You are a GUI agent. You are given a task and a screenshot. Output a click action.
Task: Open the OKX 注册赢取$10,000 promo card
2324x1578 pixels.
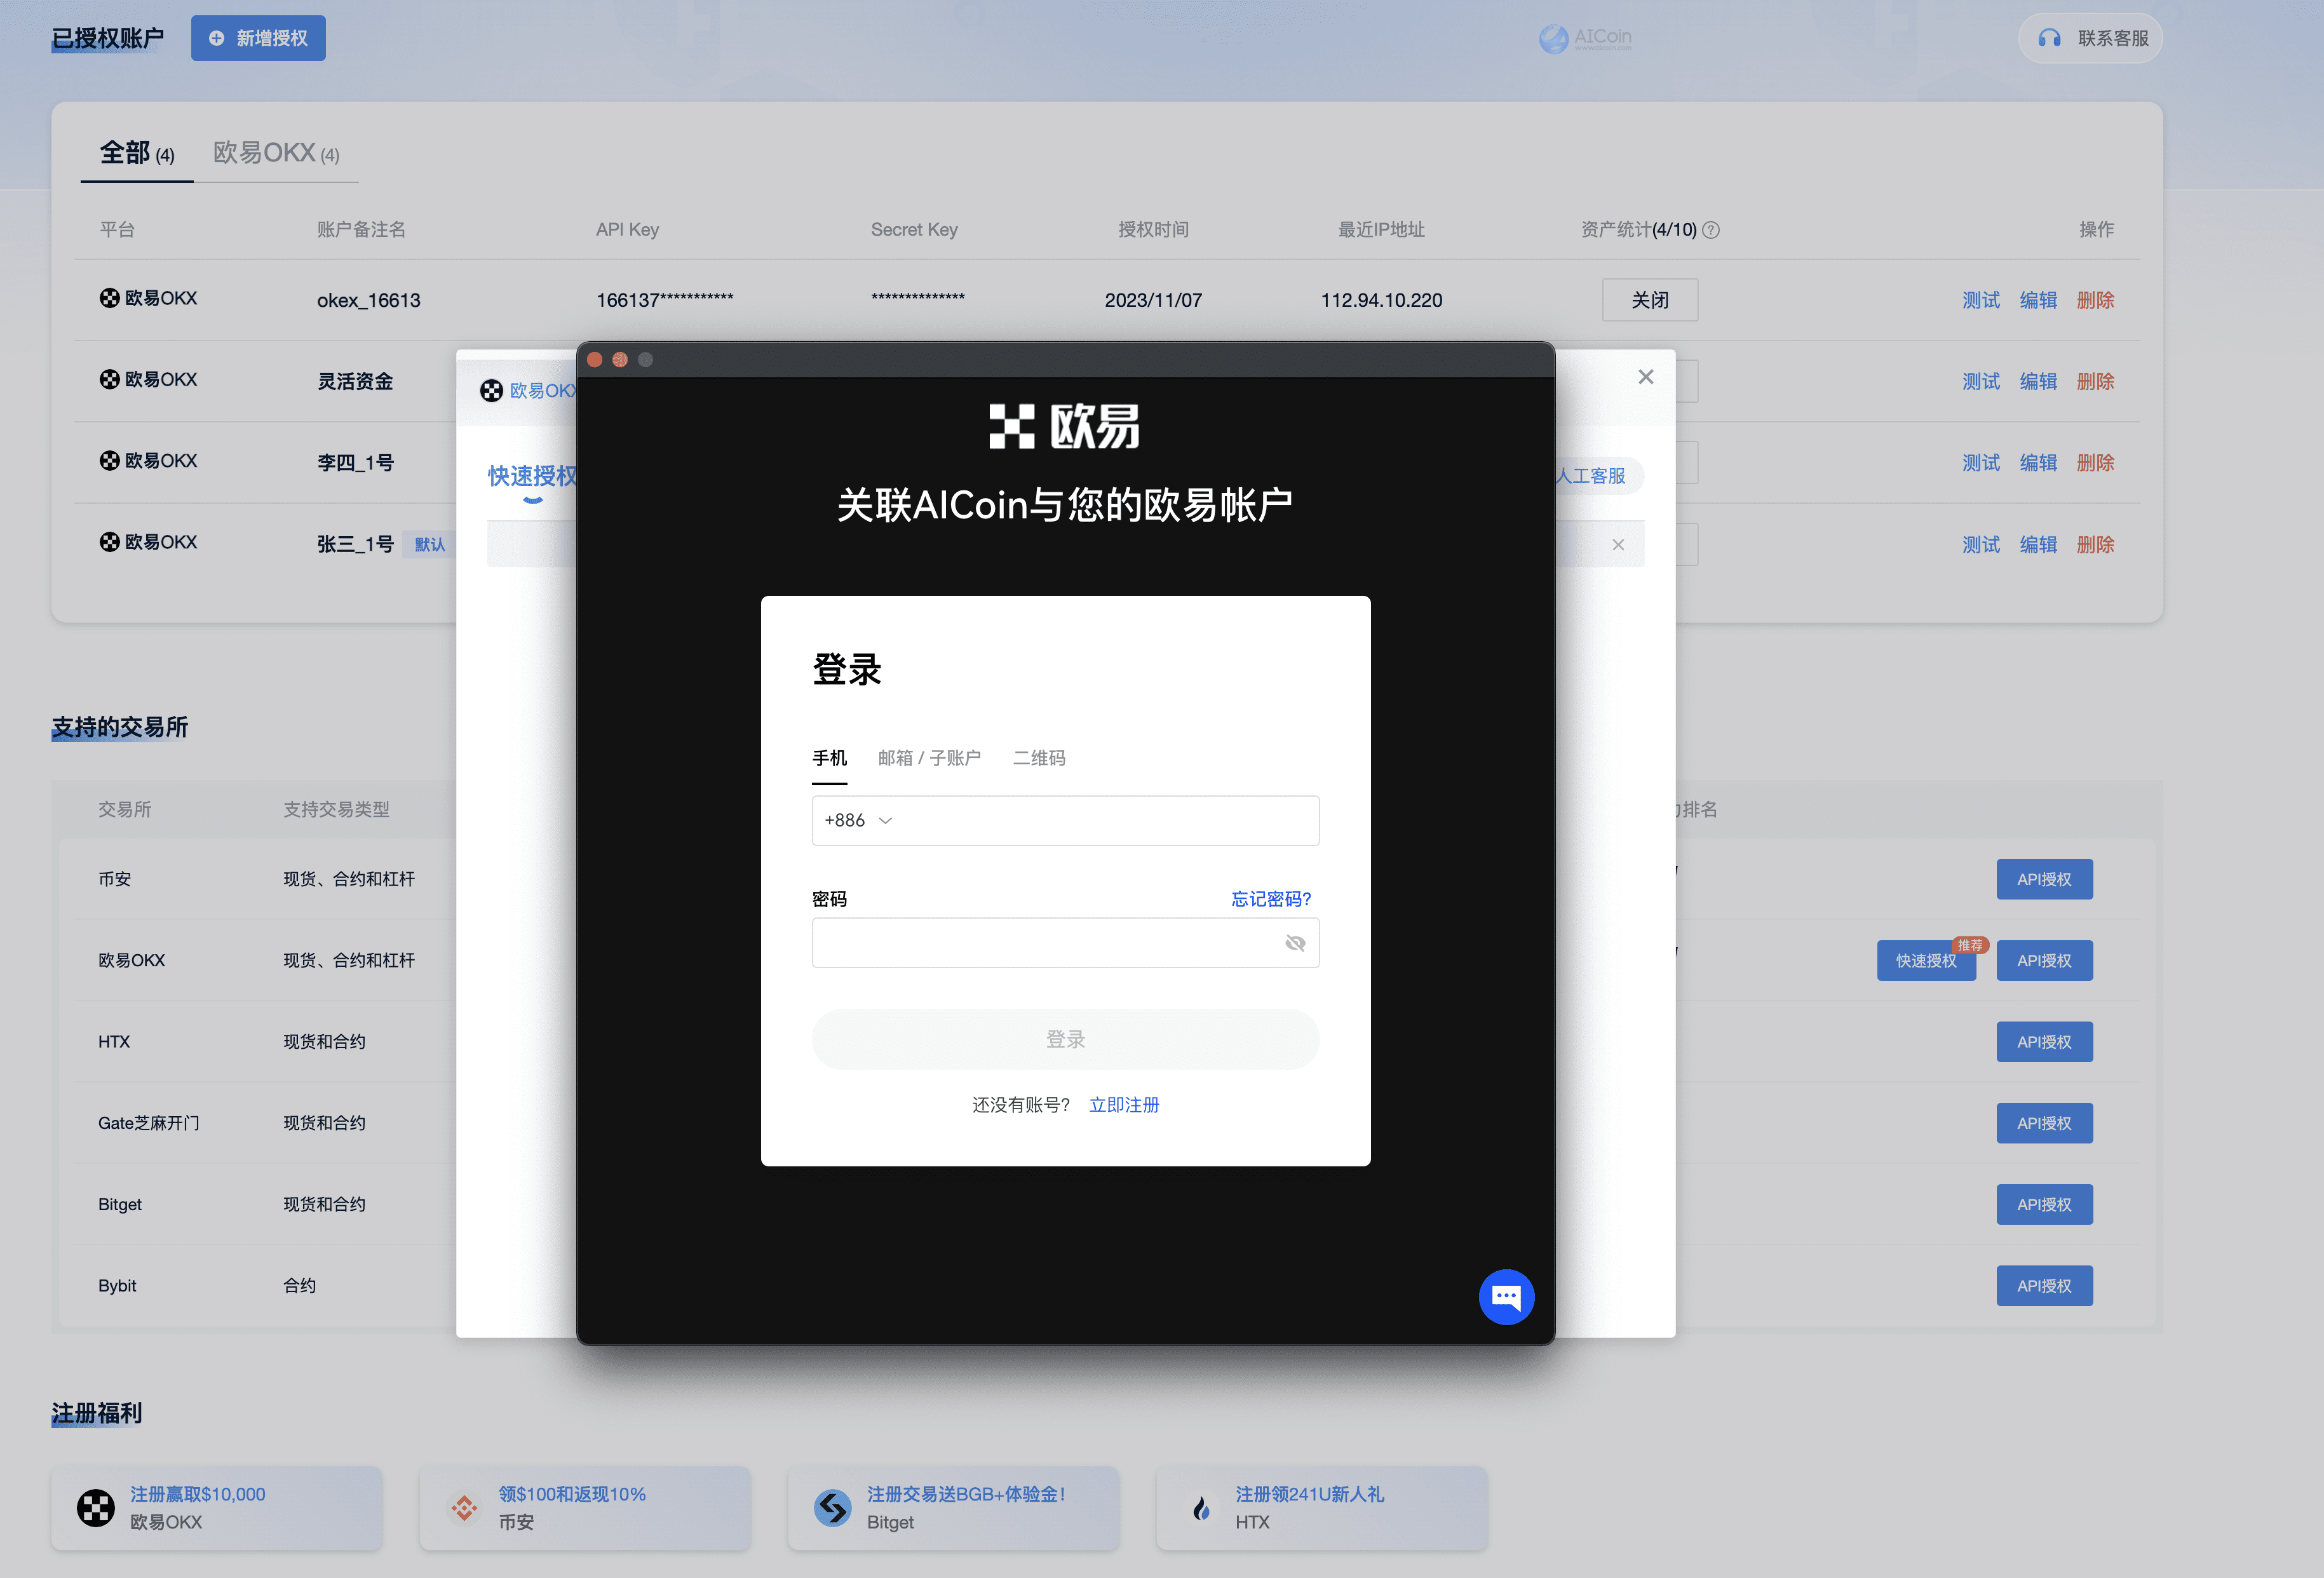(x=216, y=1508)
